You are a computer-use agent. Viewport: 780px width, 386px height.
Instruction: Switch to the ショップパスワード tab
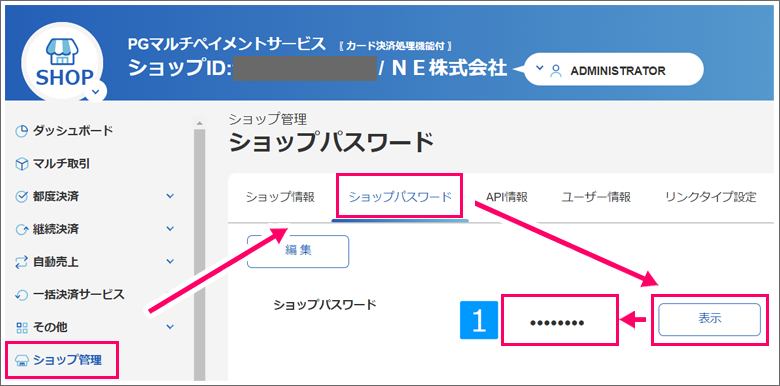coord(400,197)
